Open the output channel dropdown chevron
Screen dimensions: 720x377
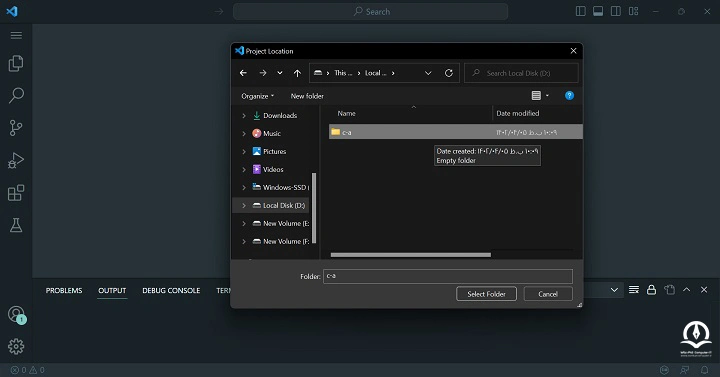pyautogui.click(x=614, y=290)
